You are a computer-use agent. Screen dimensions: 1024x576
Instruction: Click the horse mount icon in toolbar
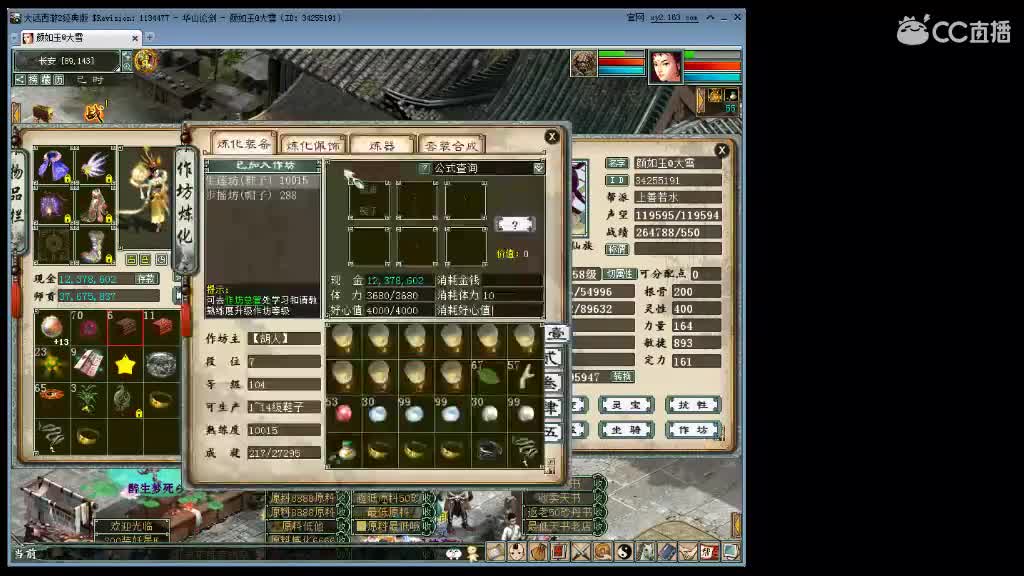tap(645, 552)
